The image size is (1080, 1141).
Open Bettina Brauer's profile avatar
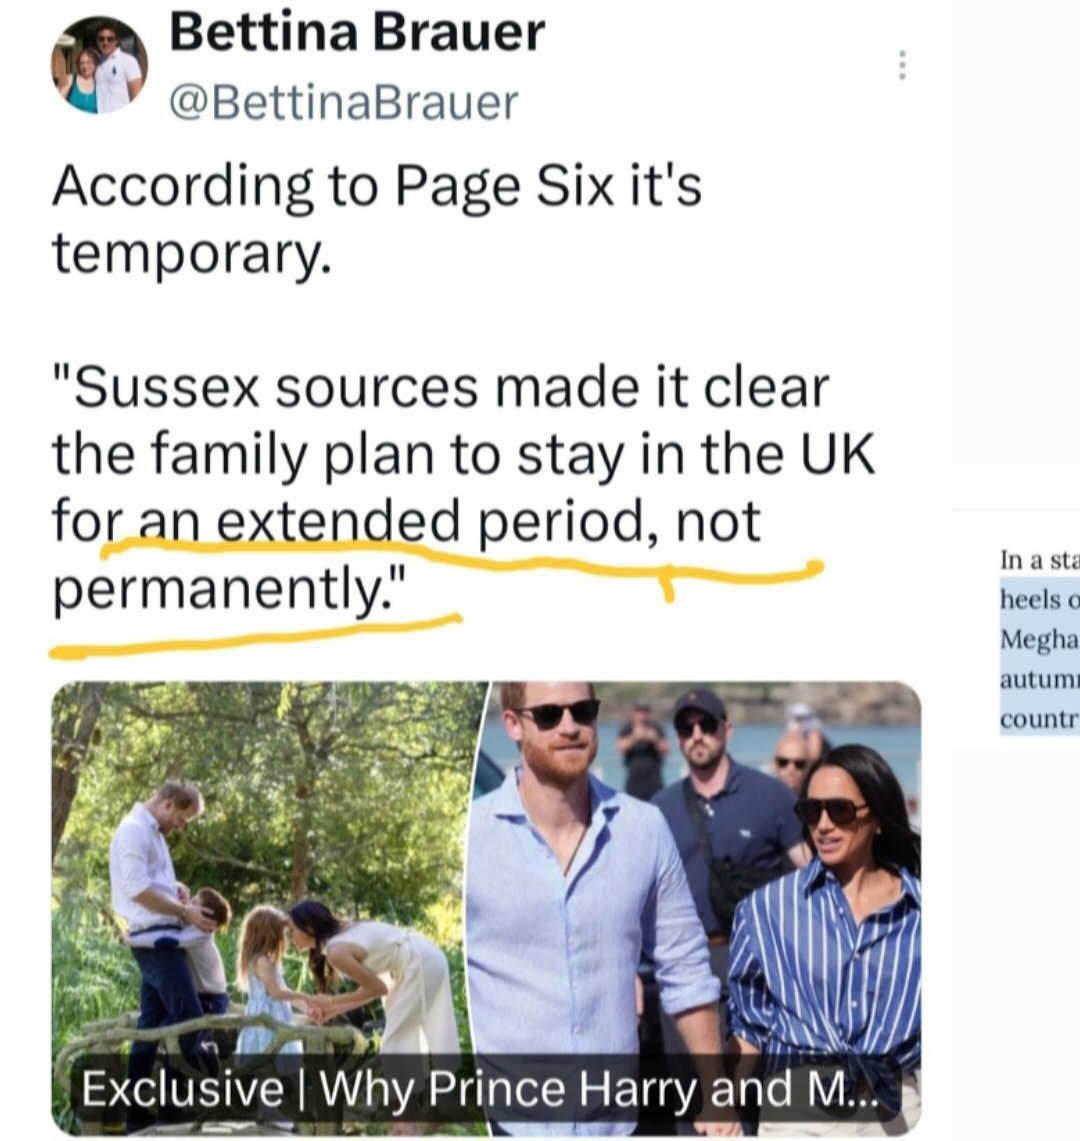(x=99, y=65)
